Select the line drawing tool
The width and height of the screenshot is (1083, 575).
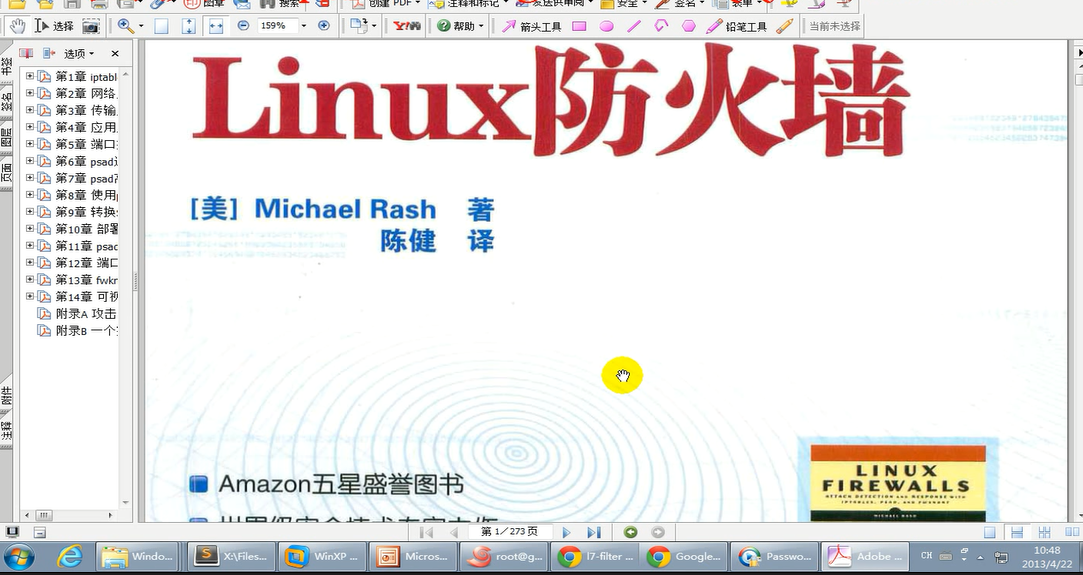click(x=633, y=26)
